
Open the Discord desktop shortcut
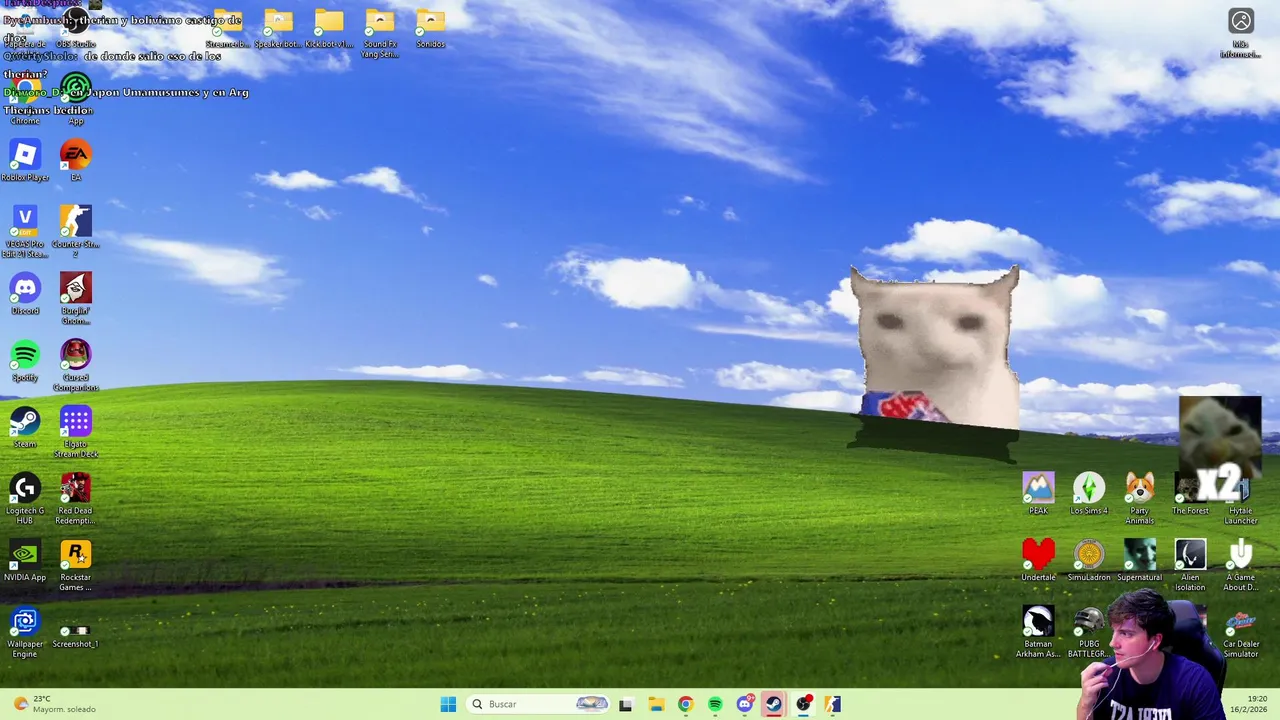pyautogui.click(x=25, y=294)
